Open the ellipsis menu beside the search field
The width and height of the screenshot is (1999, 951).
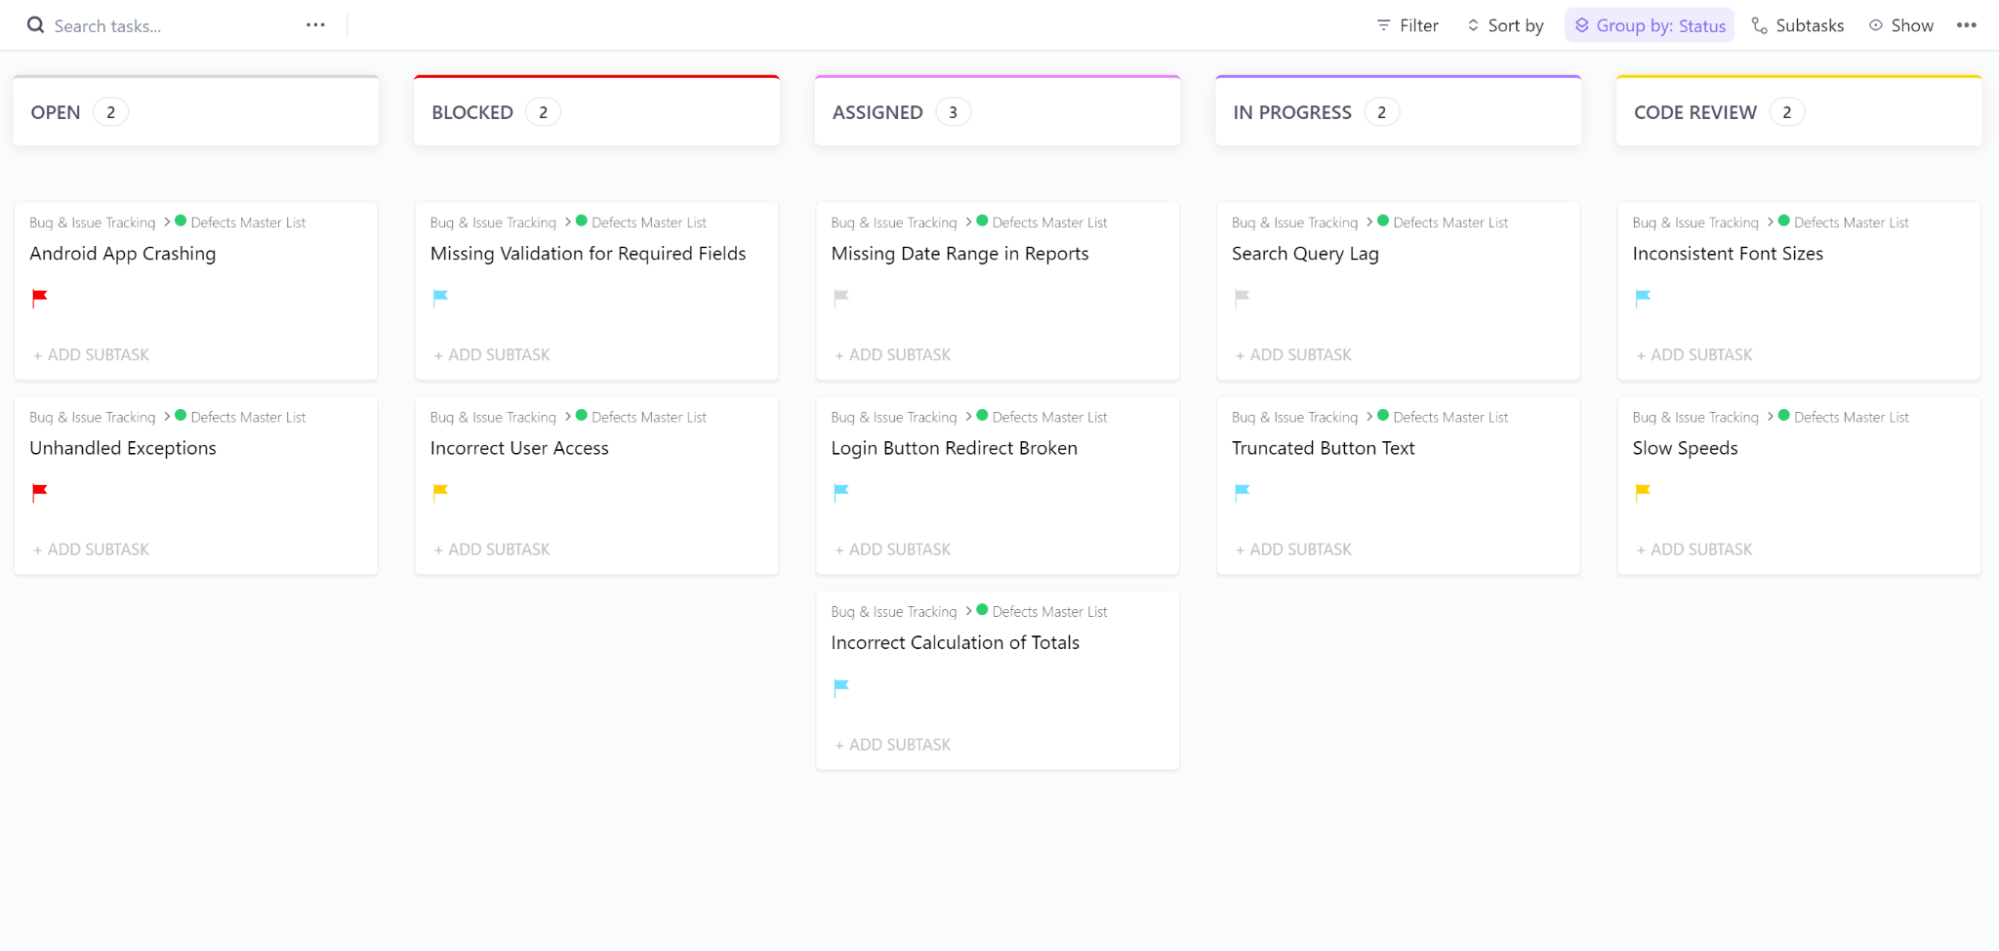coord(315,25)
